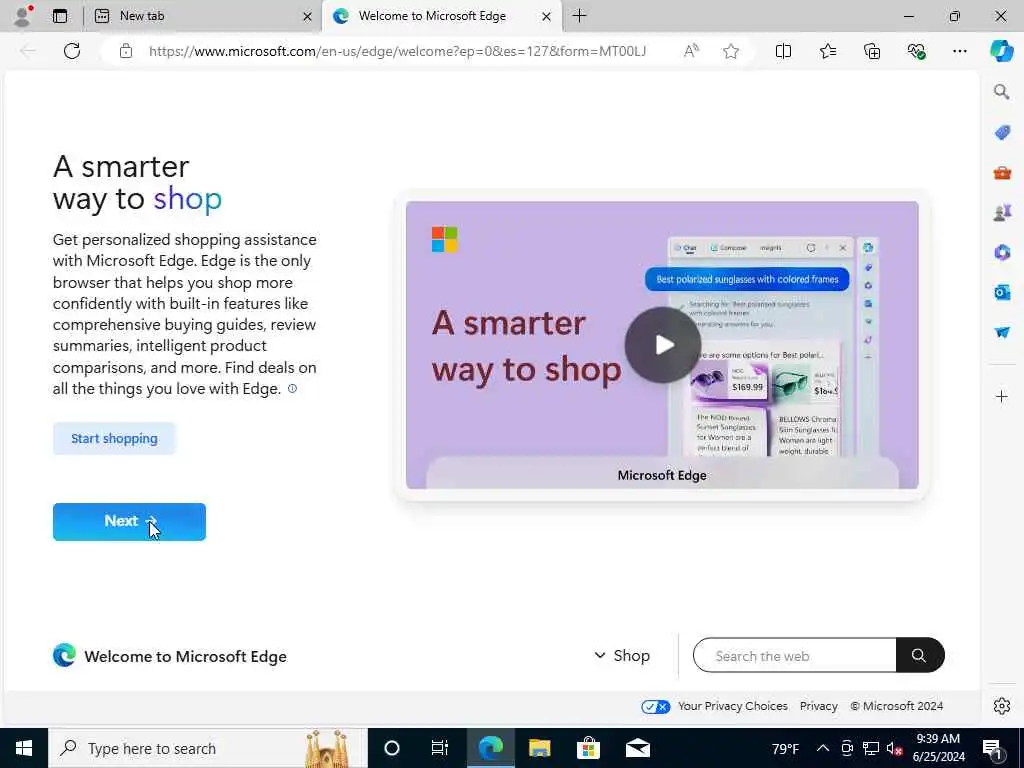This screenshot has width=1024, height=768.
Task: Click the web search magnifier button
Action: 919,655
